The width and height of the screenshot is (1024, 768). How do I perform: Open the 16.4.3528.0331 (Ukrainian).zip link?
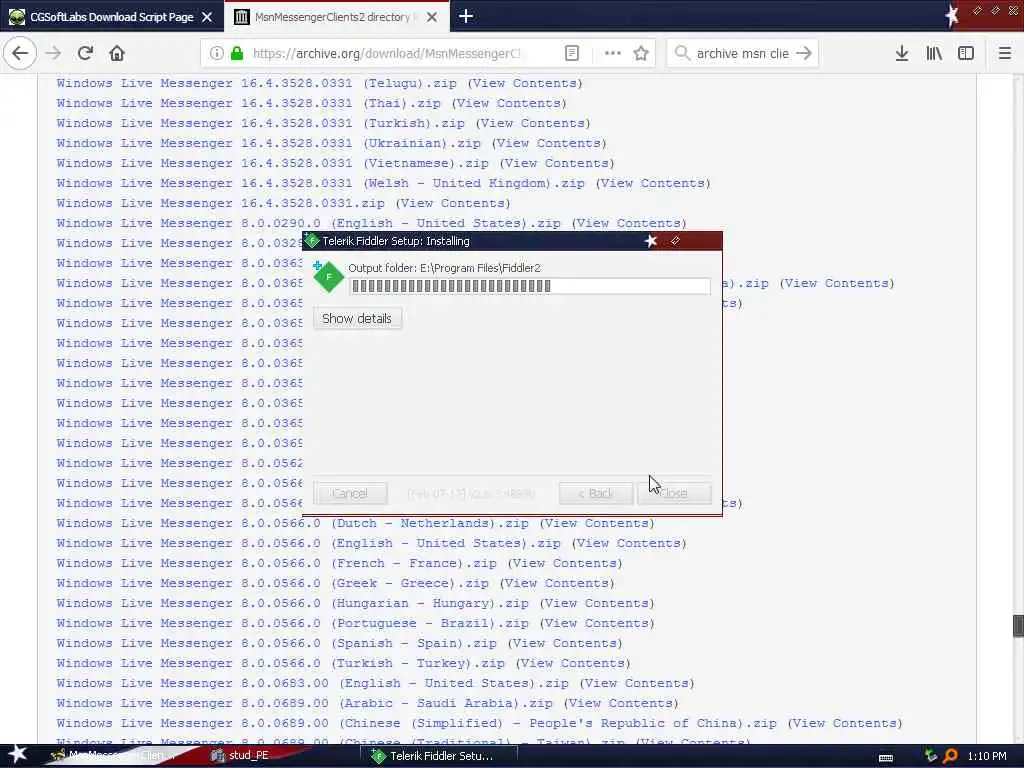click(268, 143)
